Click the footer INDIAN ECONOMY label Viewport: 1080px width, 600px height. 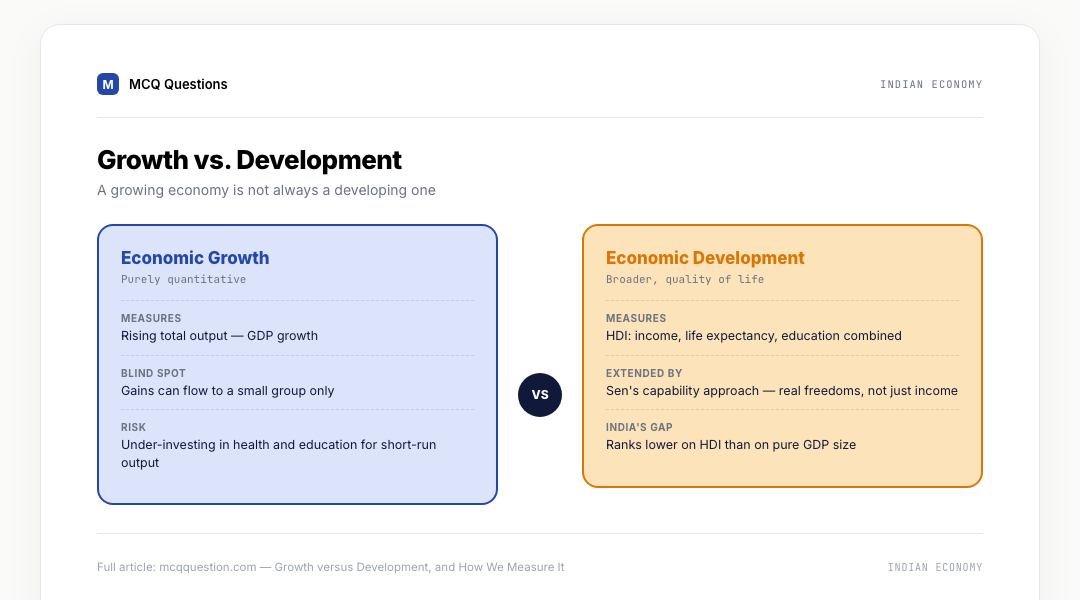[935, 567]
